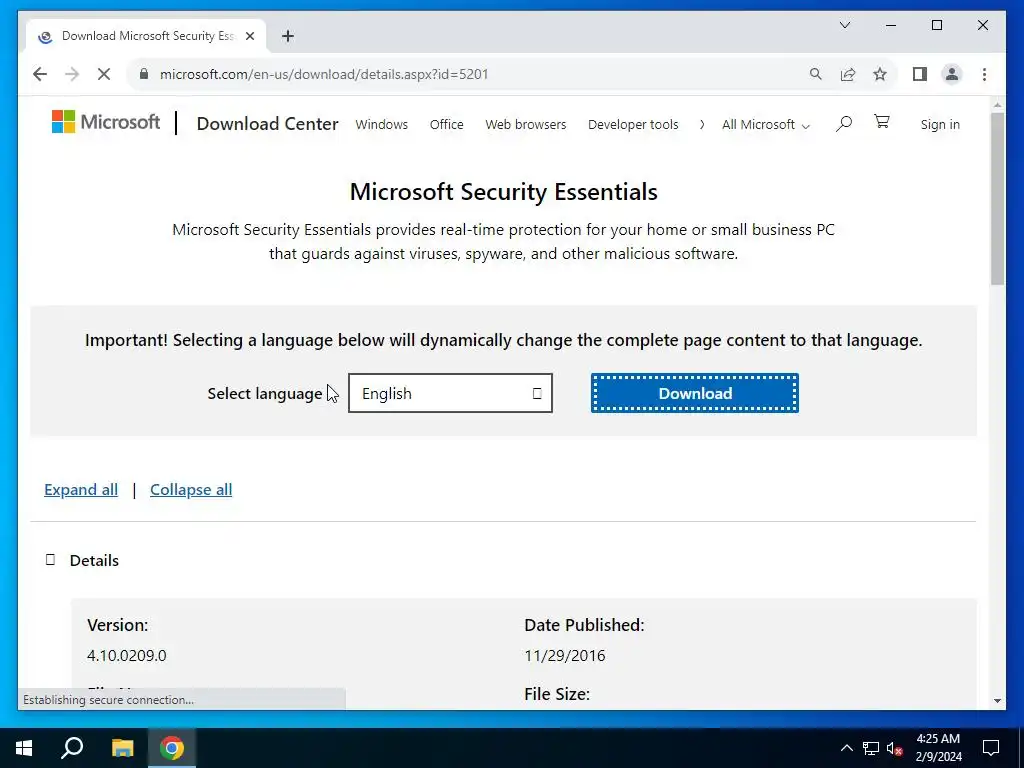The image size is (1024, 768).
Task: Open the Windows nav item
Action: [381, 124]
